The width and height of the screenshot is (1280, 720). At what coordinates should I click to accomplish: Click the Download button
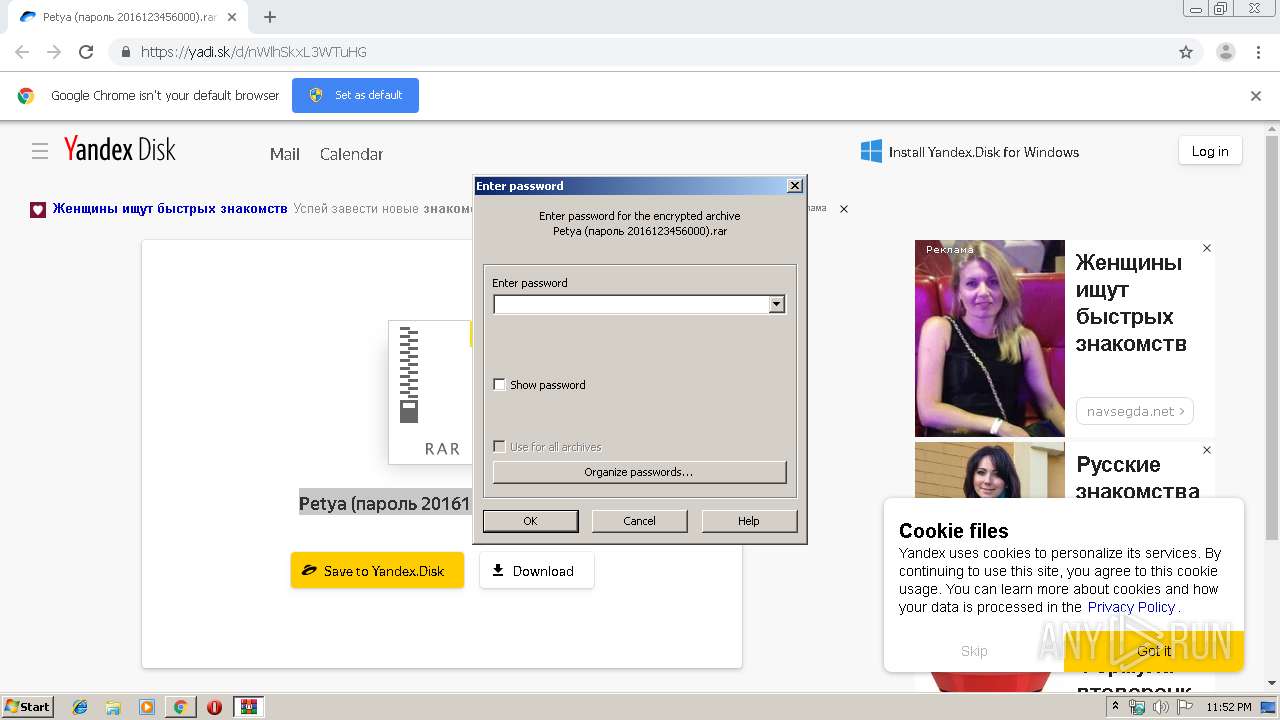(x=536, y=571)
